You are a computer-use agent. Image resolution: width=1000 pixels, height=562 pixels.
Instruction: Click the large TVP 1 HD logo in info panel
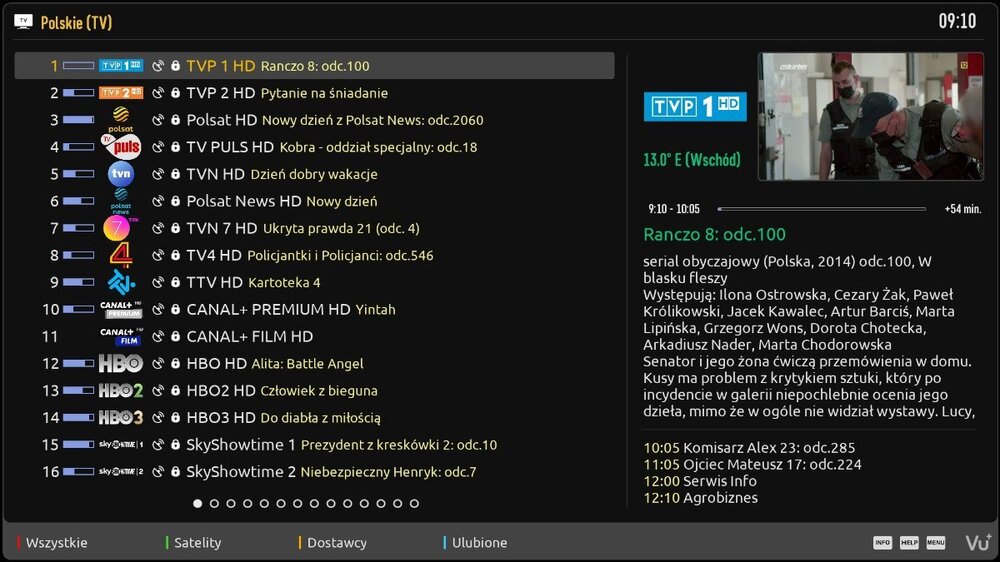(695, 106)
